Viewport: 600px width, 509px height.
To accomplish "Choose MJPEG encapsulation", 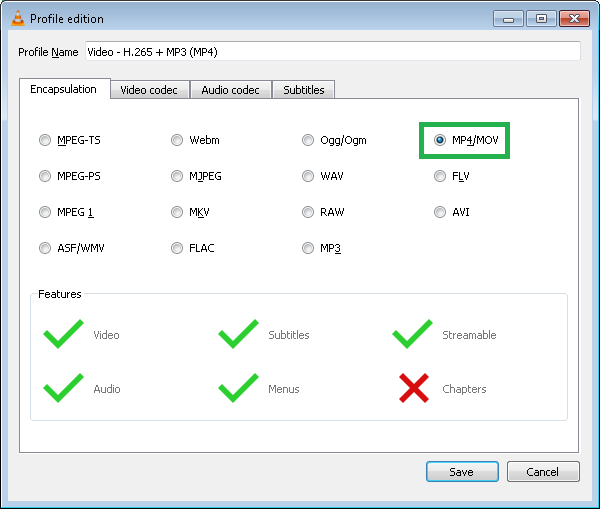I will (x=177, y=176).
